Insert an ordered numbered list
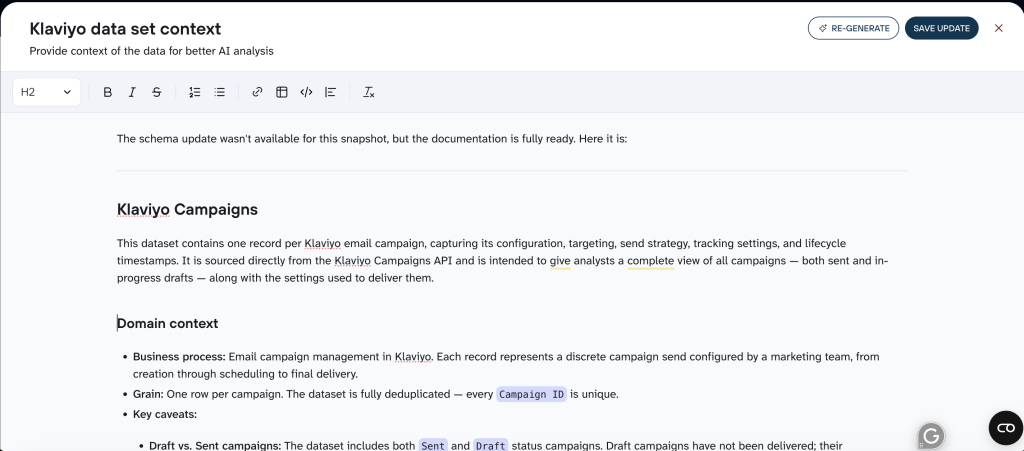The image size is (1024, 451). 195,92
